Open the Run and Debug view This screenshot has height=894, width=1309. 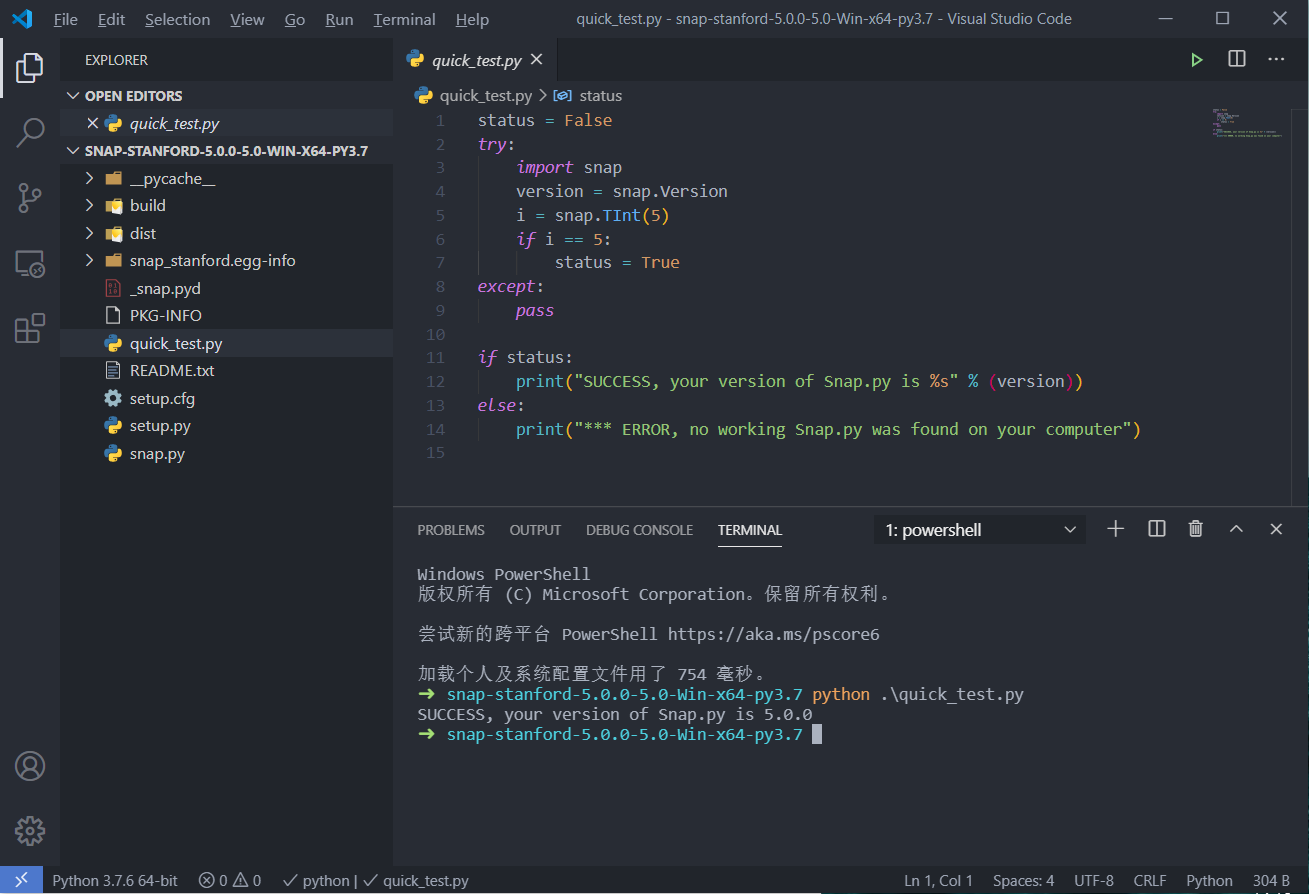tap(30, 264)
